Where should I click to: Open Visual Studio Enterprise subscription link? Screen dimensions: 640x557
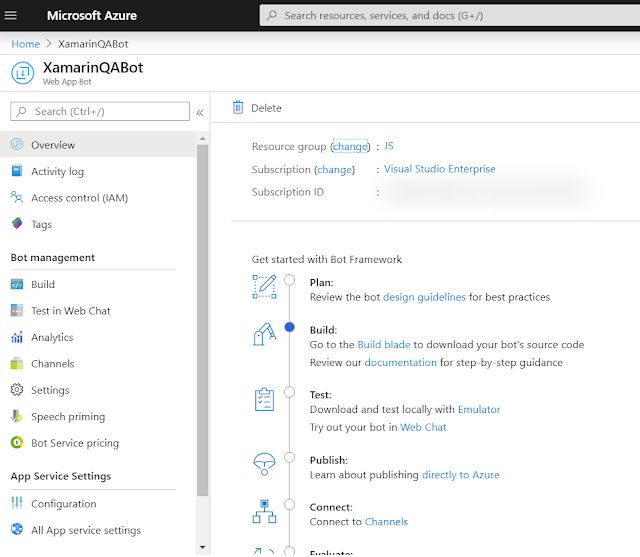pos(440,169)
